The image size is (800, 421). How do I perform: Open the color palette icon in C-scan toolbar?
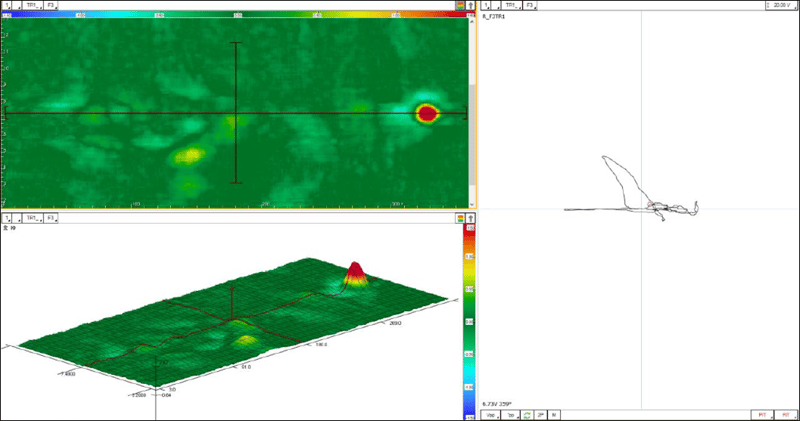pyautogui.click(x=460, y=5)
